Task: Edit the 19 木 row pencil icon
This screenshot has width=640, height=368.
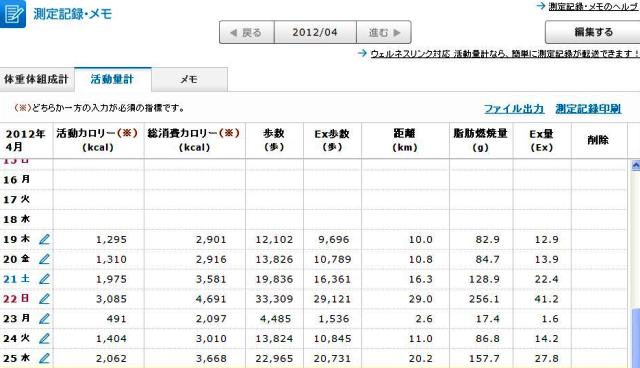Action: coord(44,239)
